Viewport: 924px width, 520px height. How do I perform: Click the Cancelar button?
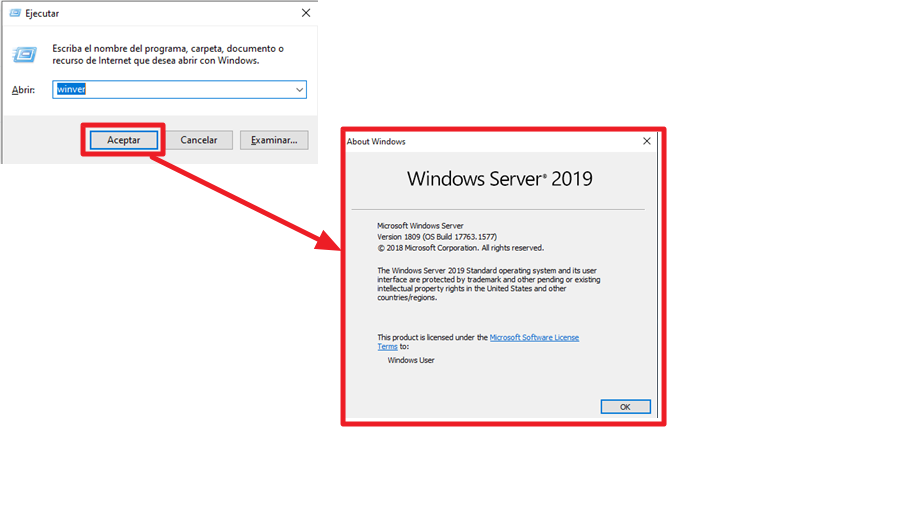tap(199, 140)
